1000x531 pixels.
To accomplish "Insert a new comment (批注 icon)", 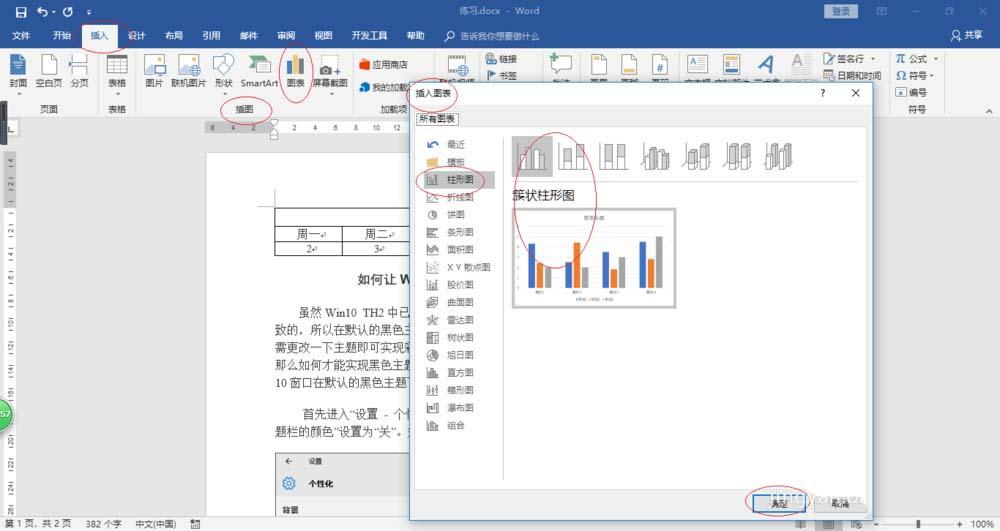I will pos(561,65).
